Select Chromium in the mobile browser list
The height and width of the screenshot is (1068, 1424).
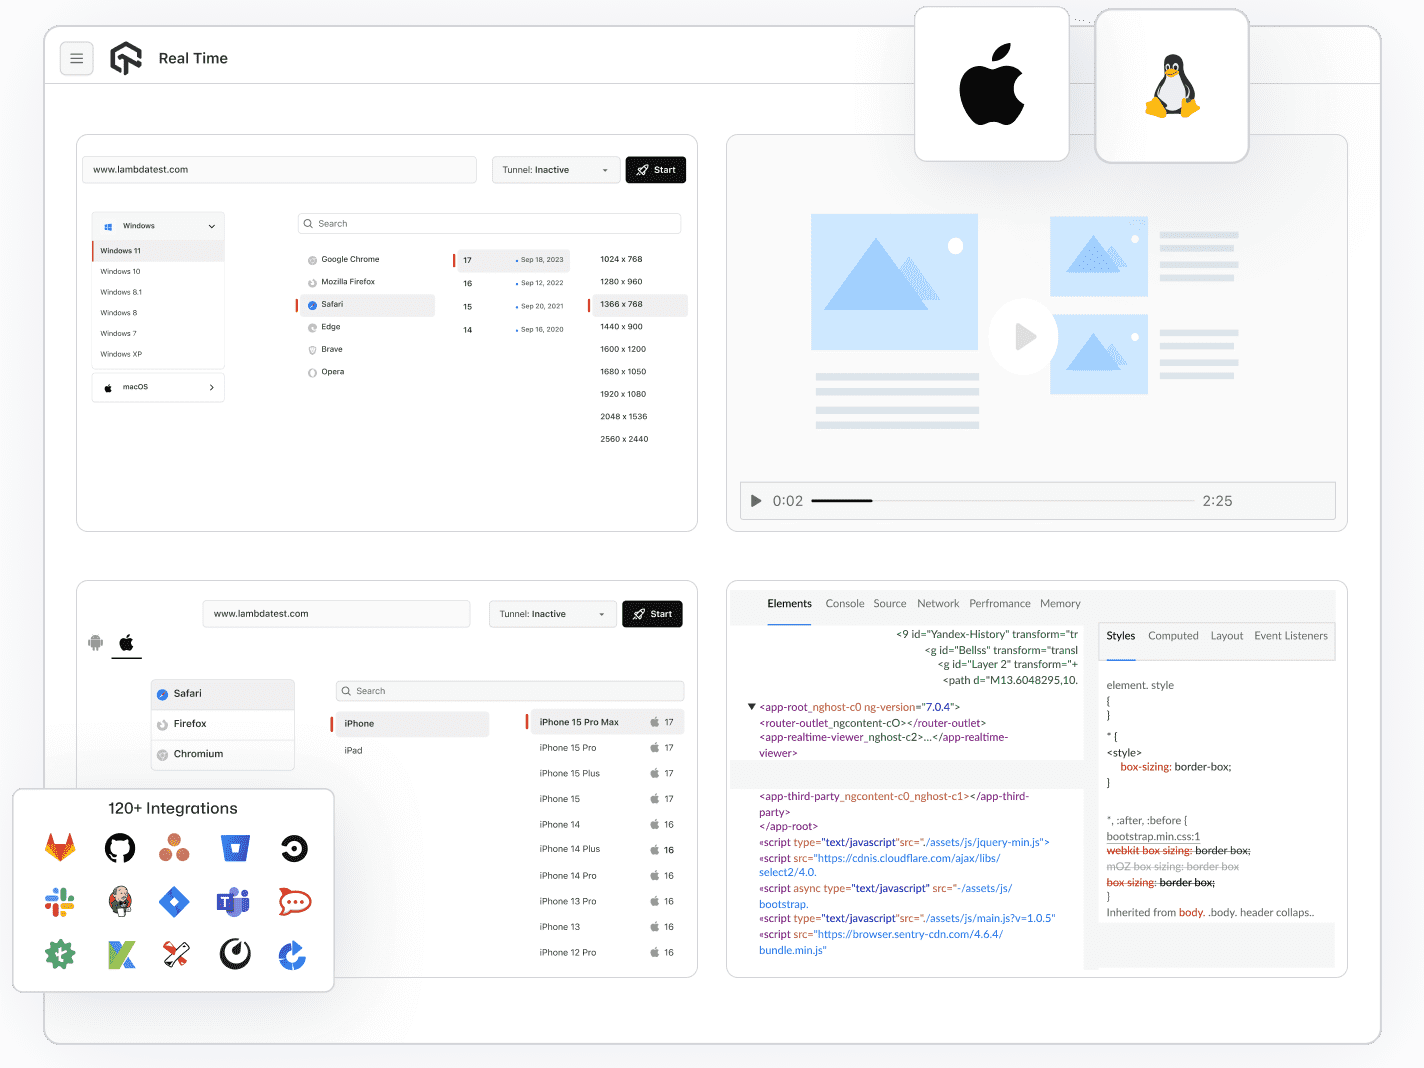pos(223,754)
